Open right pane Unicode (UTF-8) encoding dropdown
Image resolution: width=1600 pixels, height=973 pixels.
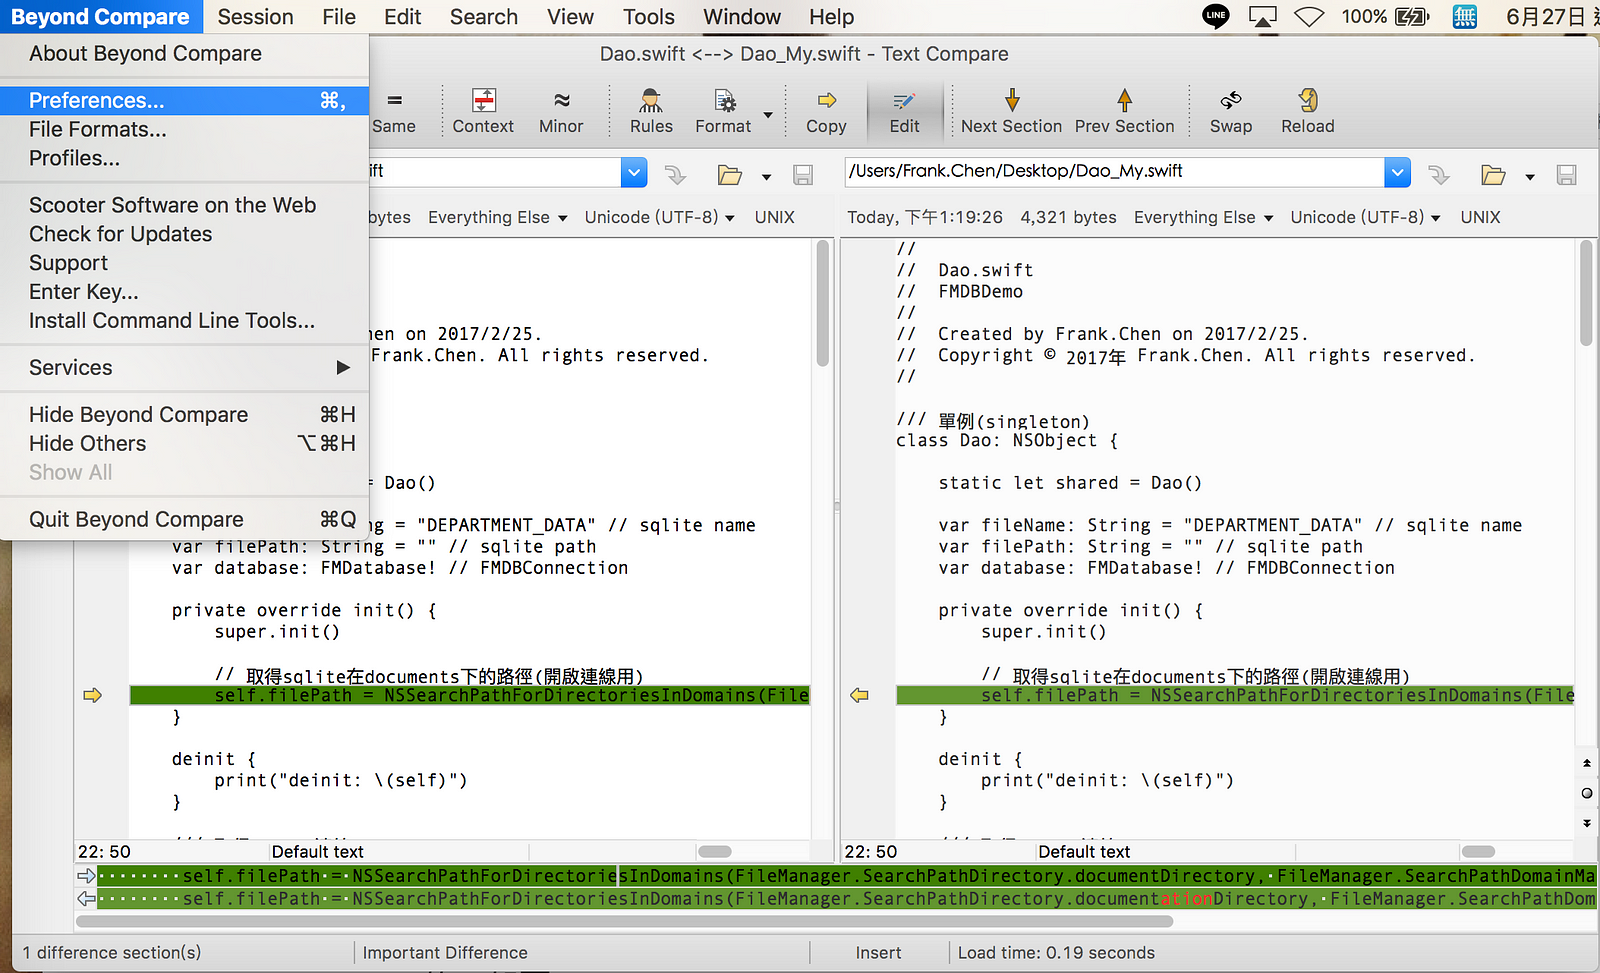point(1365,217)
